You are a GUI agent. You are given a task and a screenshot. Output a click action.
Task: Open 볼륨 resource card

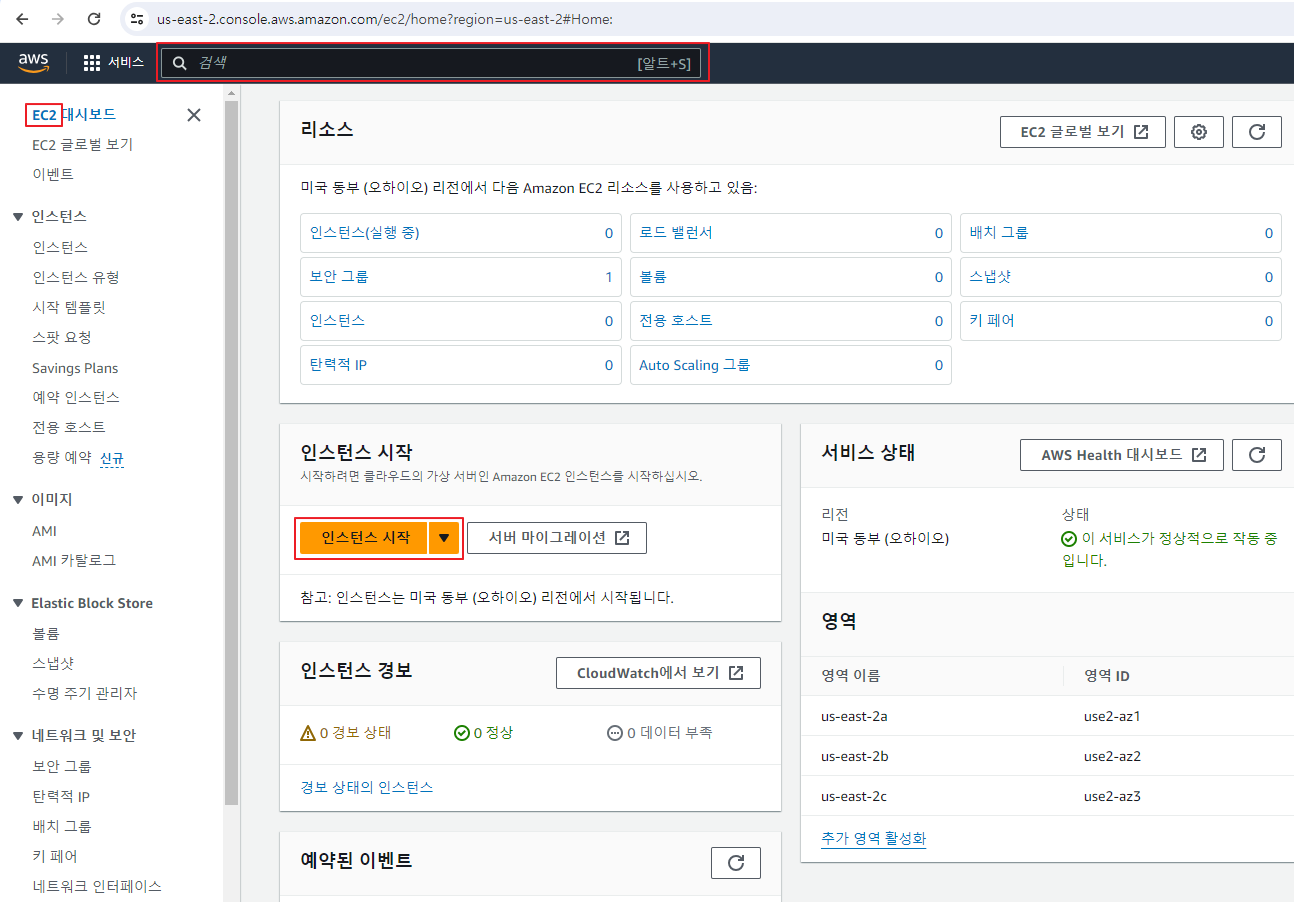[791, 277]
